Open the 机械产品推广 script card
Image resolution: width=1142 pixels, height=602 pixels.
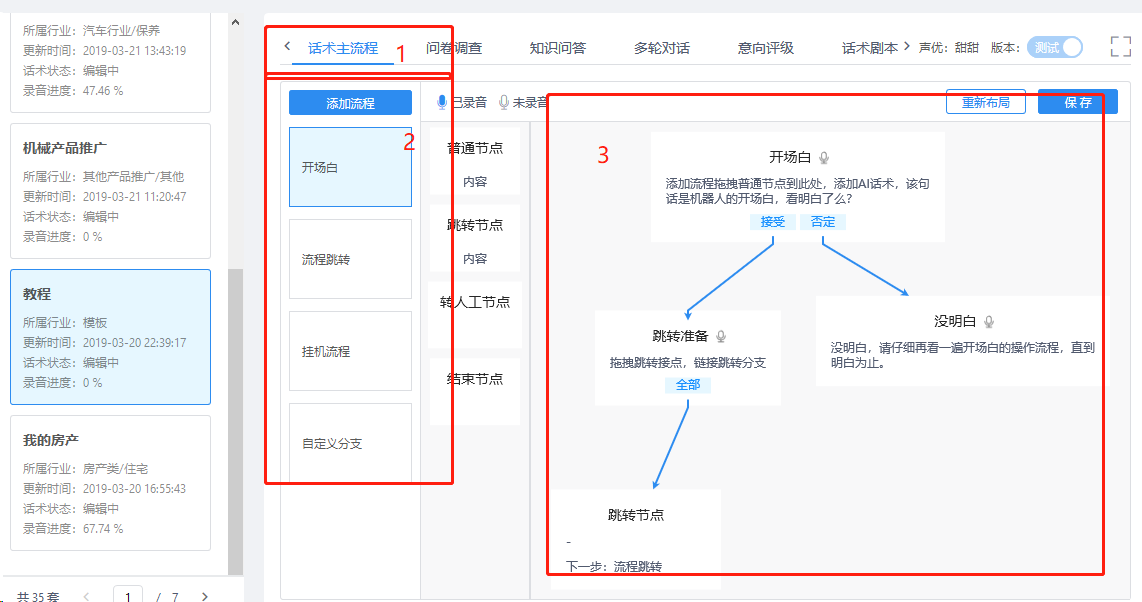(110, 191)
